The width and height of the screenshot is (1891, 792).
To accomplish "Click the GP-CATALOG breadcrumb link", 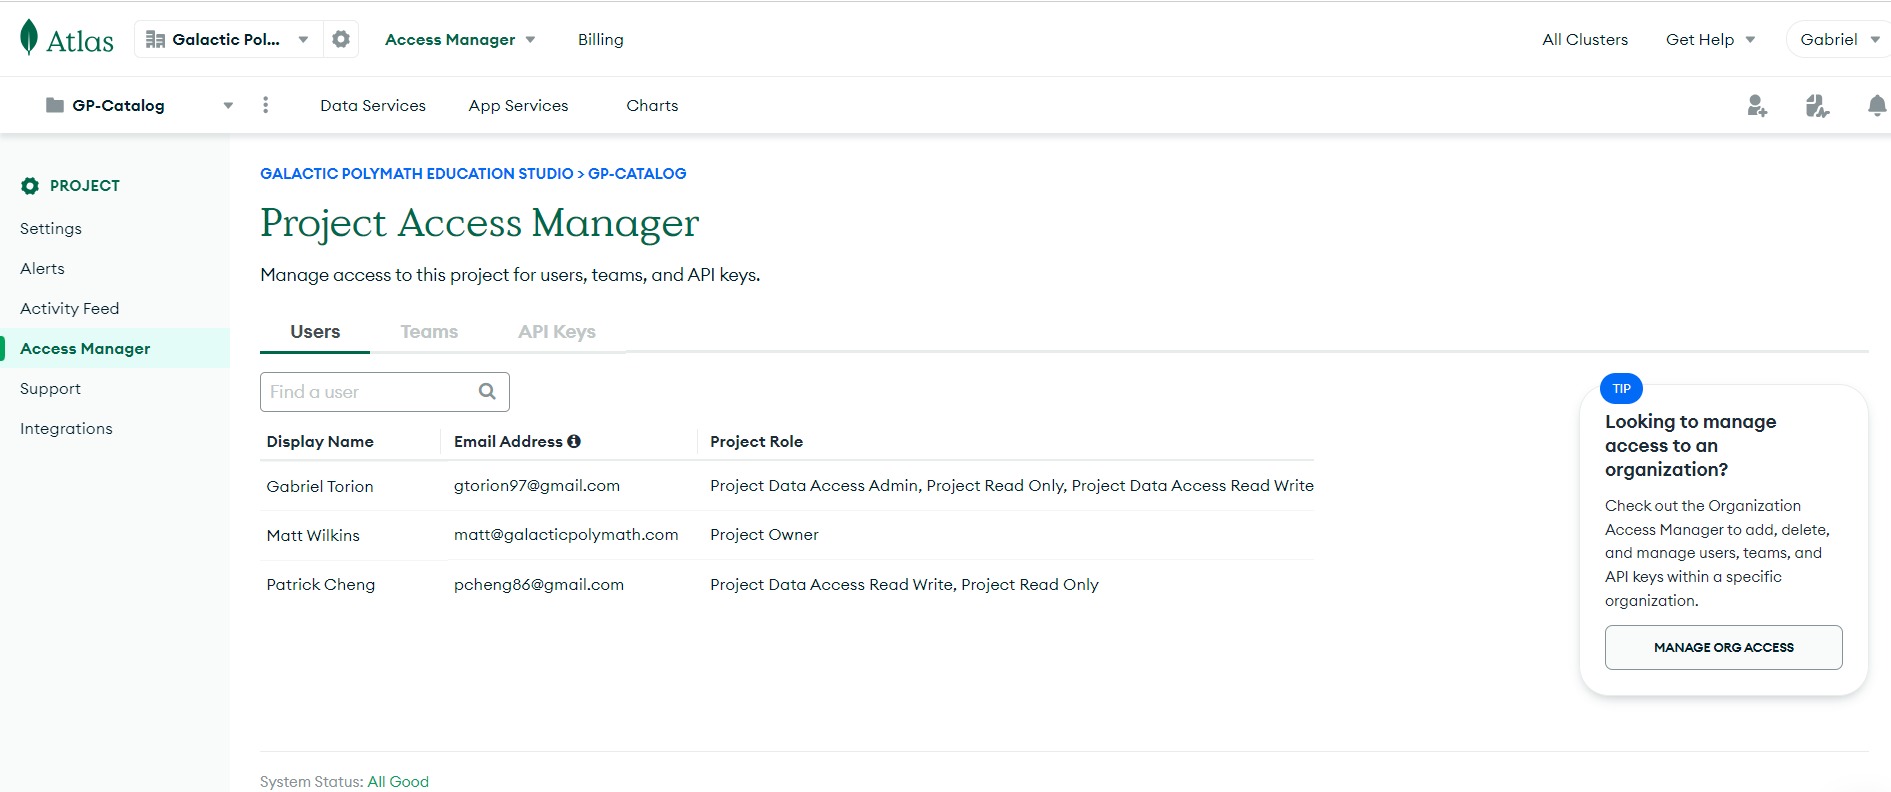I will 637,173.
